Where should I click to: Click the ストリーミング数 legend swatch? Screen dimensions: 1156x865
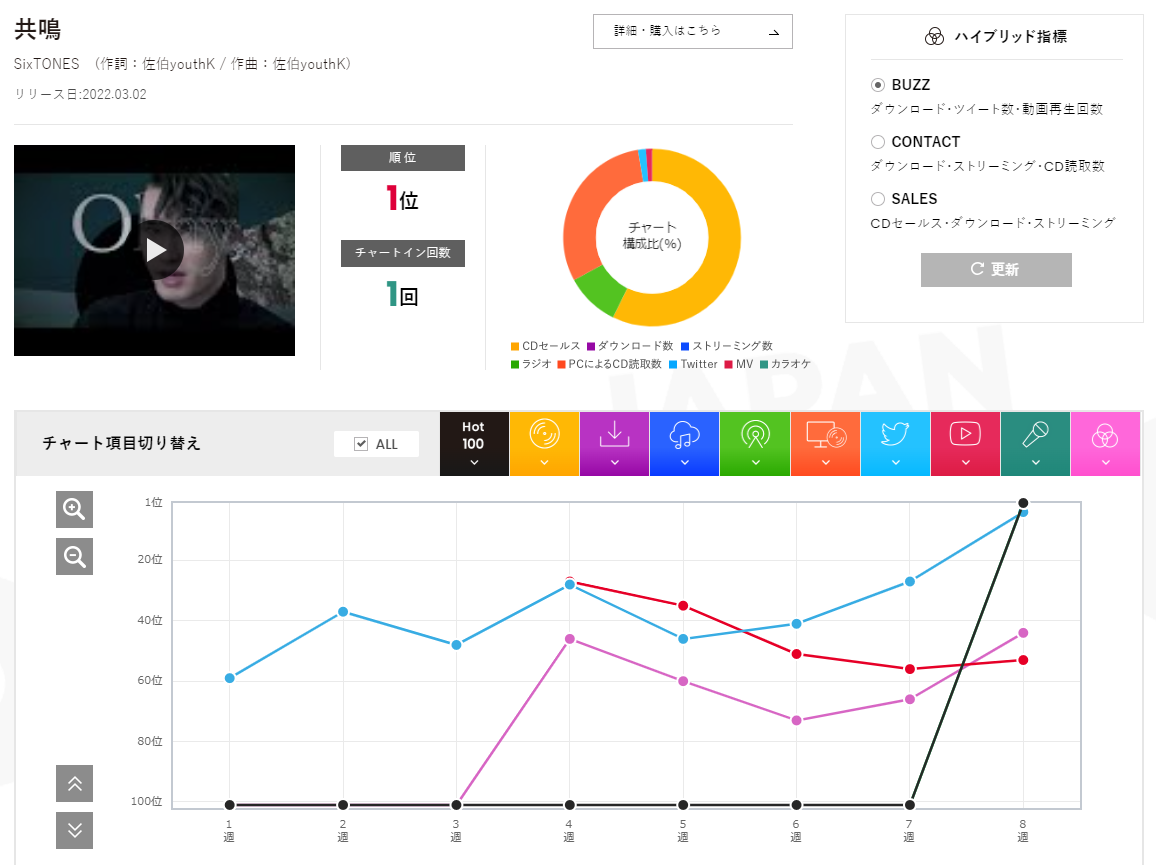pyautogui.click(x=685, y=347)
